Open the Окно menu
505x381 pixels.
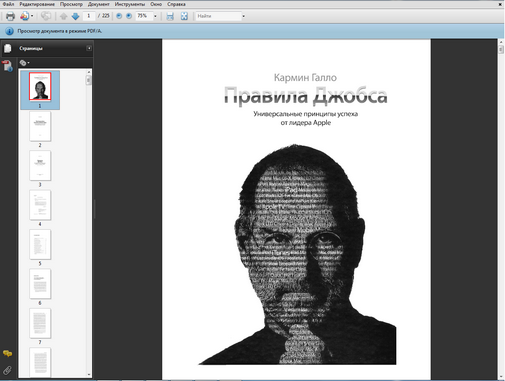pyautogui.click(x=156, y=4)
